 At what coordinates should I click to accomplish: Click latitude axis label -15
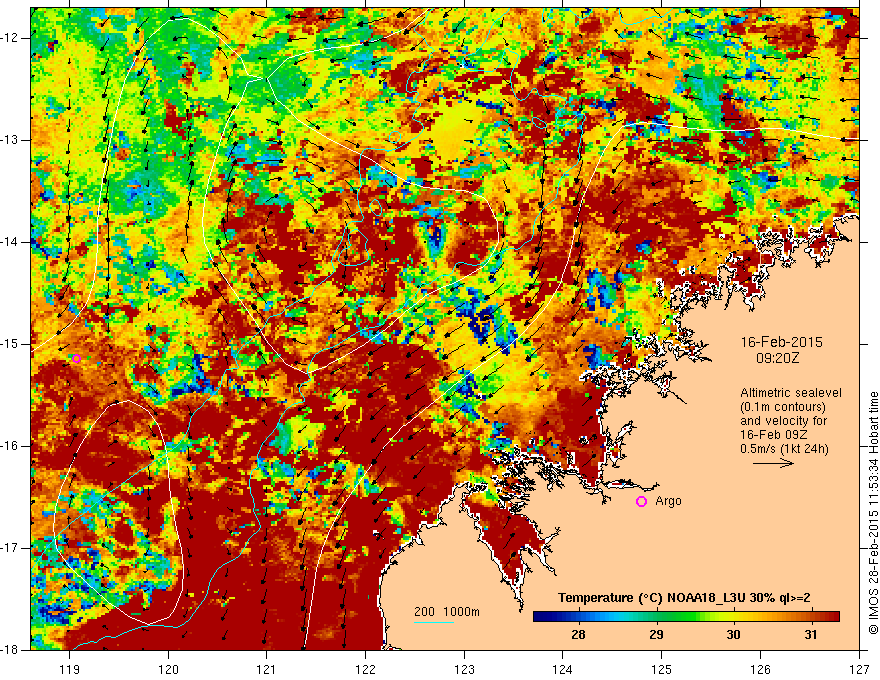point(11,344)
